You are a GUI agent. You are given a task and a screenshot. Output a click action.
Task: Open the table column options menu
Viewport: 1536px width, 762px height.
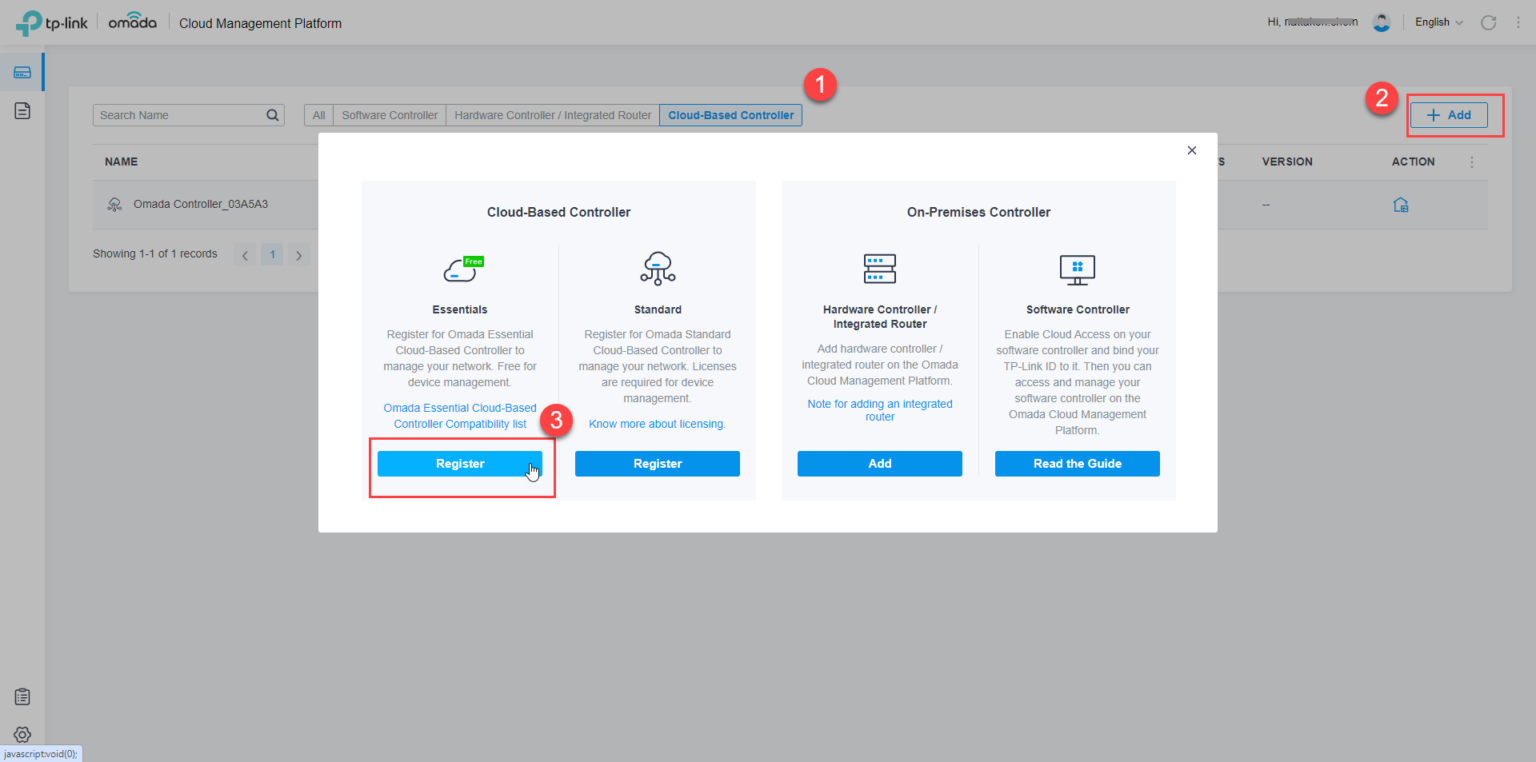[x=1470, y=162]
